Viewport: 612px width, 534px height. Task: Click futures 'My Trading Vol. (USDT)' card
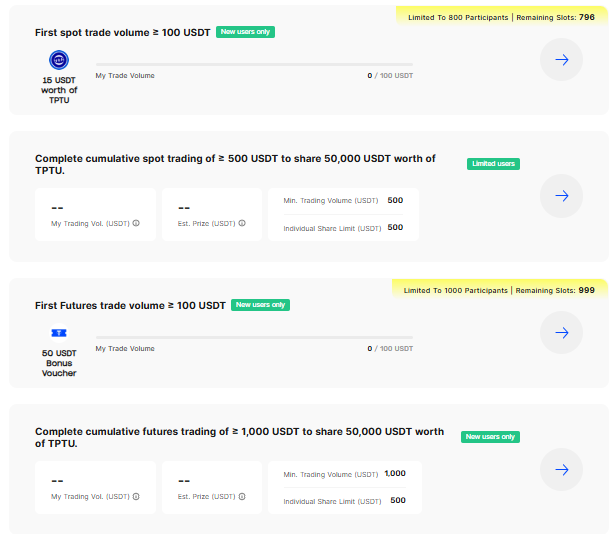pyautogui.click(x=95, y=488)
